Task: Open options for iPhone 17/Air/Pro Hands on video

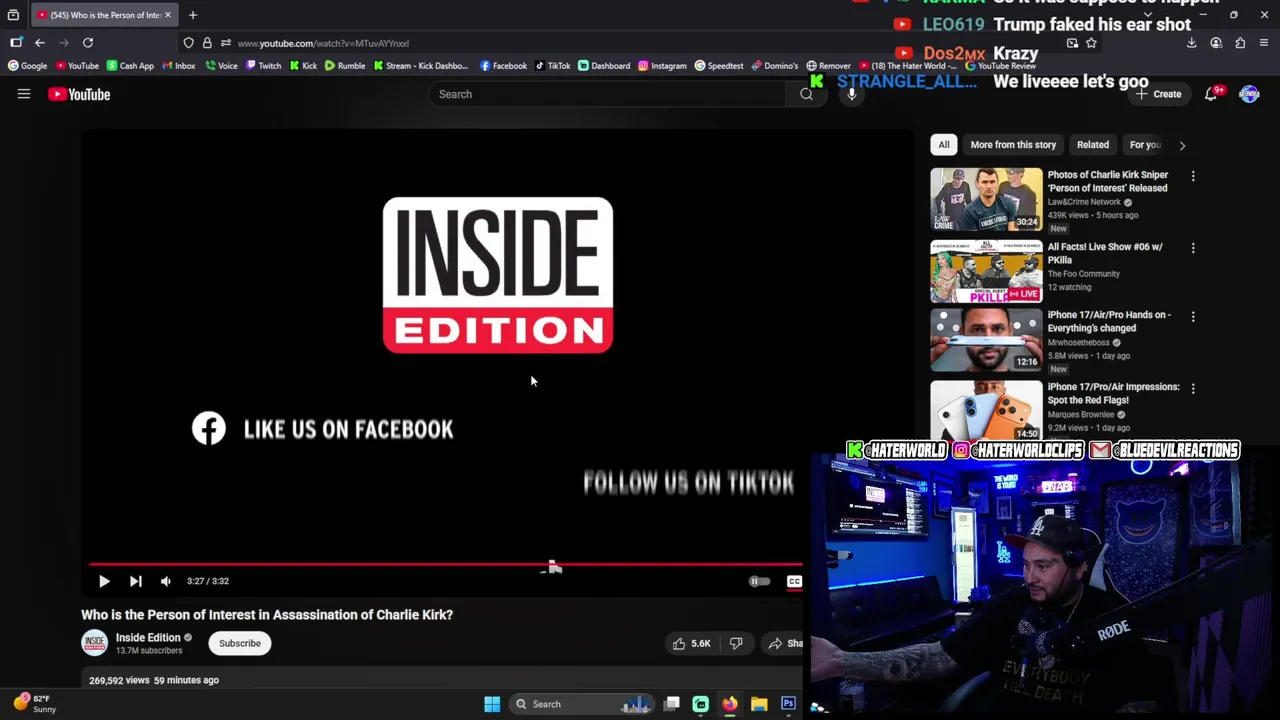Action: 1192,316
